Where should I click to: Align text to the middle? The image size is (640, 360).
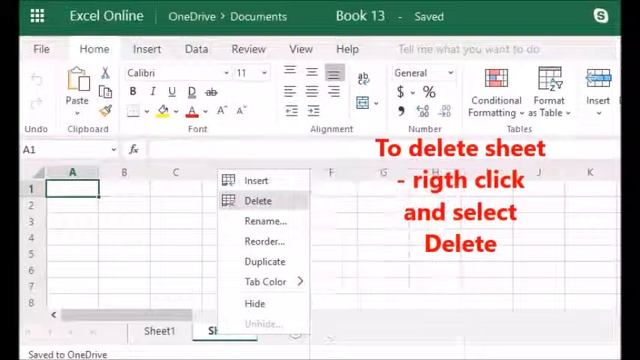click(312, 72)
